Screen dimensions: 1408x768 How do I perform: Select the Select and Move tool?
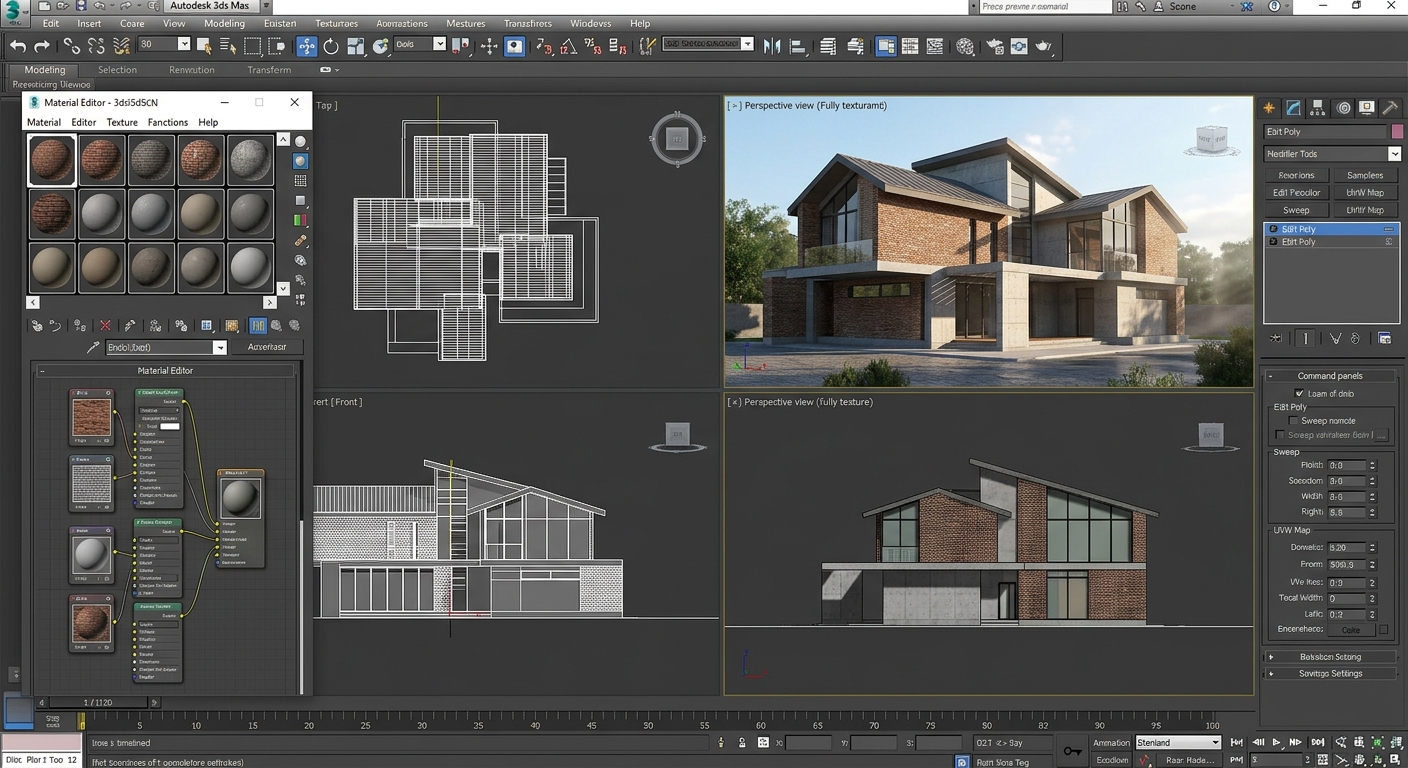pyautogui.click(x=306, y=45)
